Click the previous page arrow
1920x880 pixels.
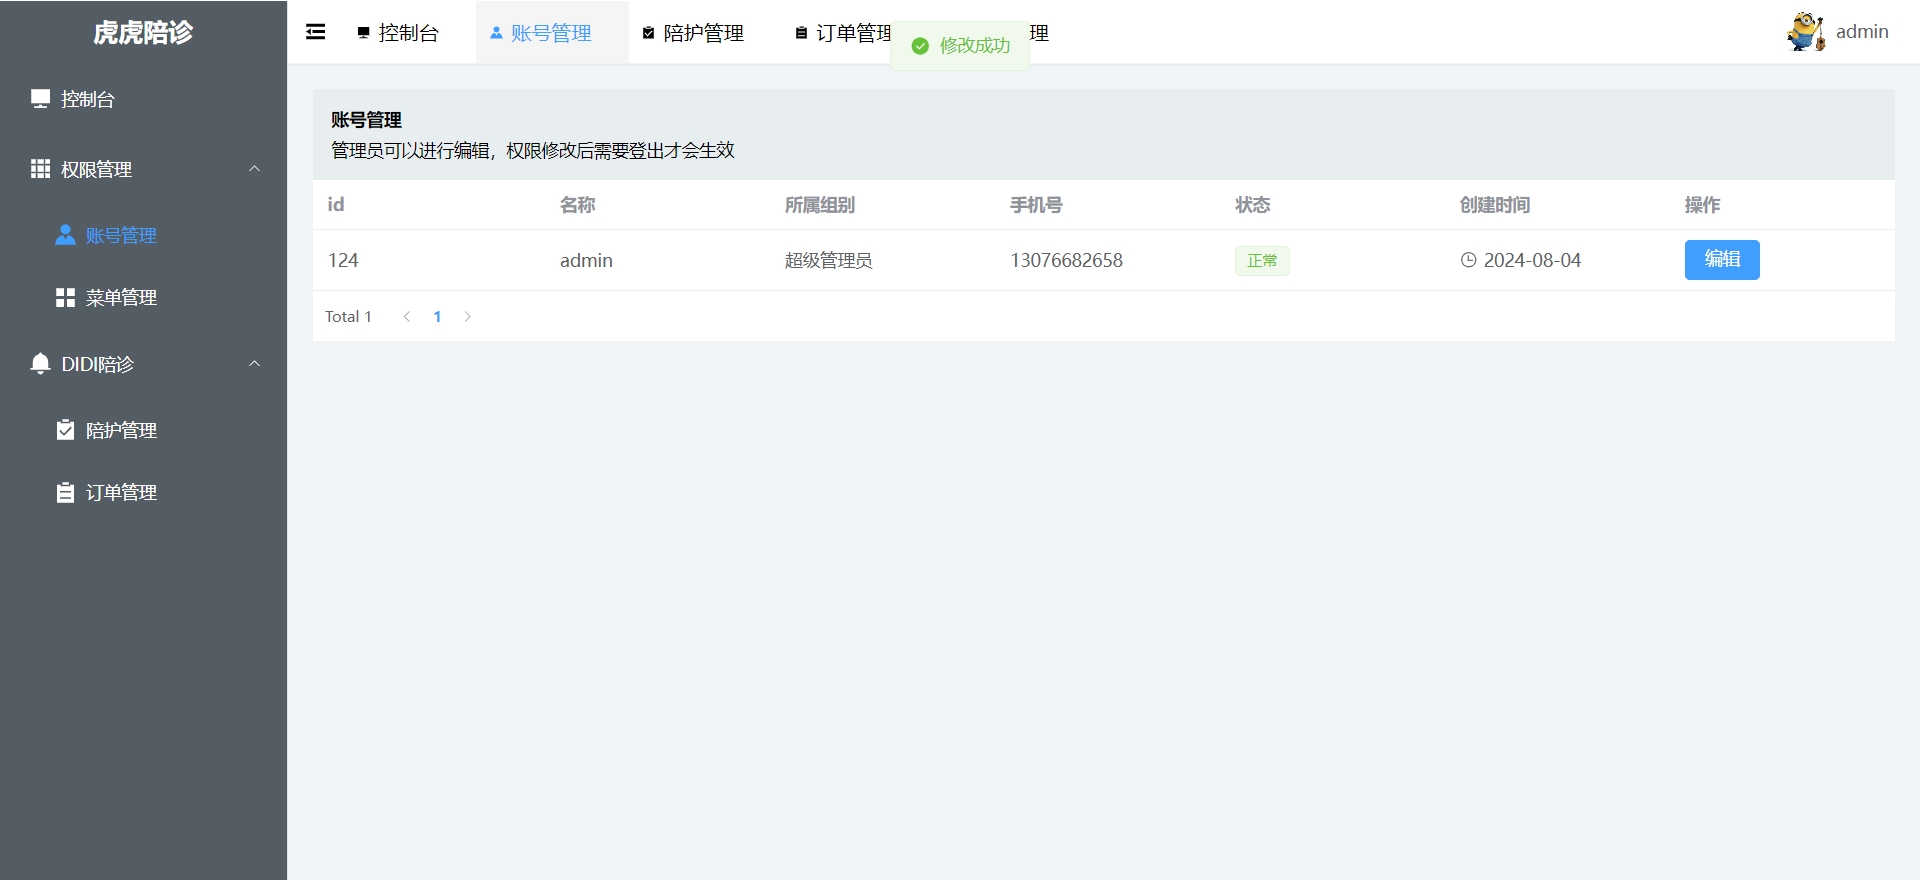[x=407, y=317]
